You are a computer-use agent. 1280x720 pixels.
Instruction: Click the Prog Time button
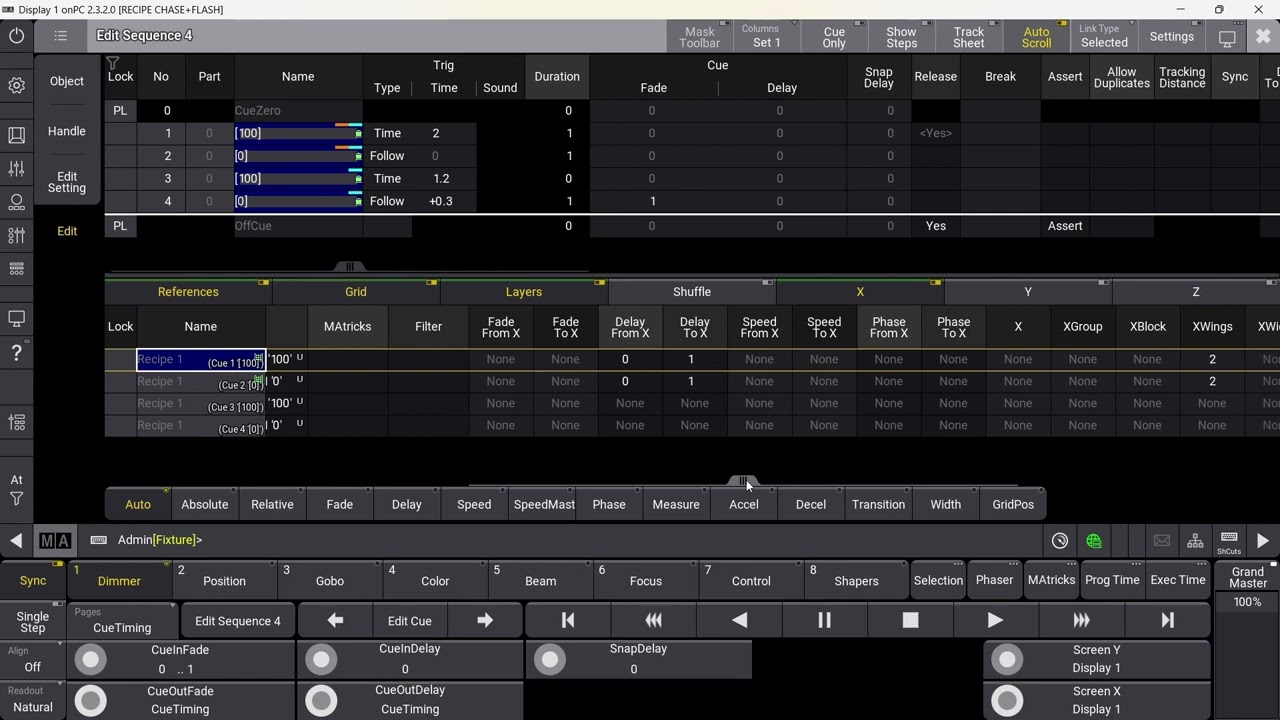coord(1112,580)
